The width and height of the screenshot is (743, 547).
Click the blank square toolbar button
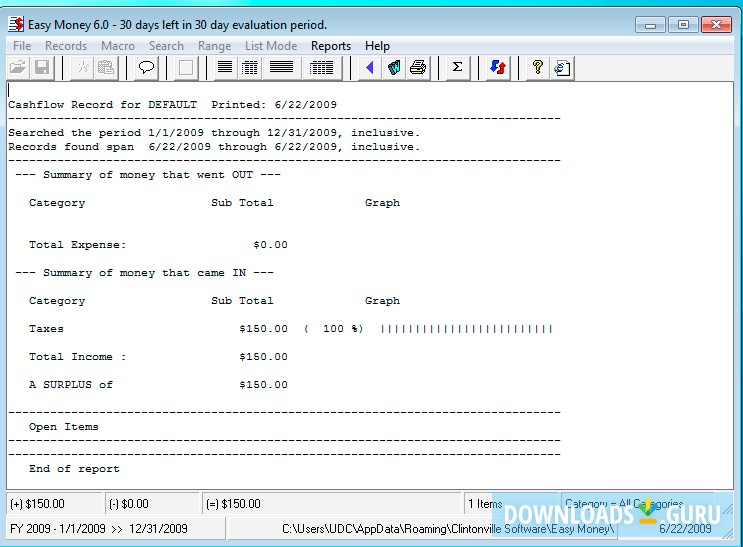coord(186,67)
